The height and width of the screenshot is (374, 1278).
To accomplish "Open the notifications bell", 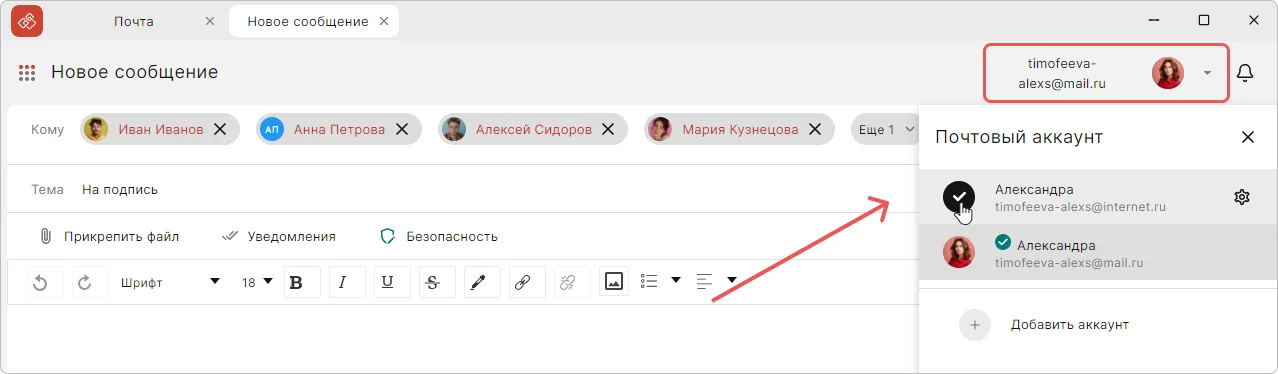I will (1245, 73).
